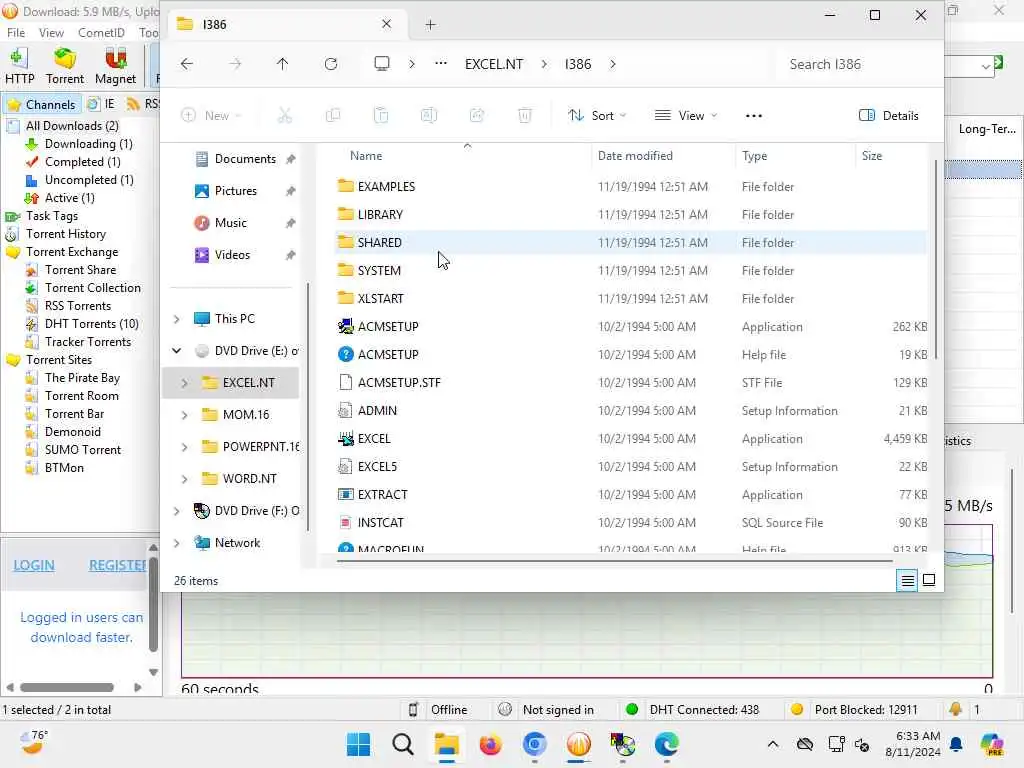Screen dimensions: 1024x768
Task: Expand the WORD.NT folder node
Action: tap(184, 479)
